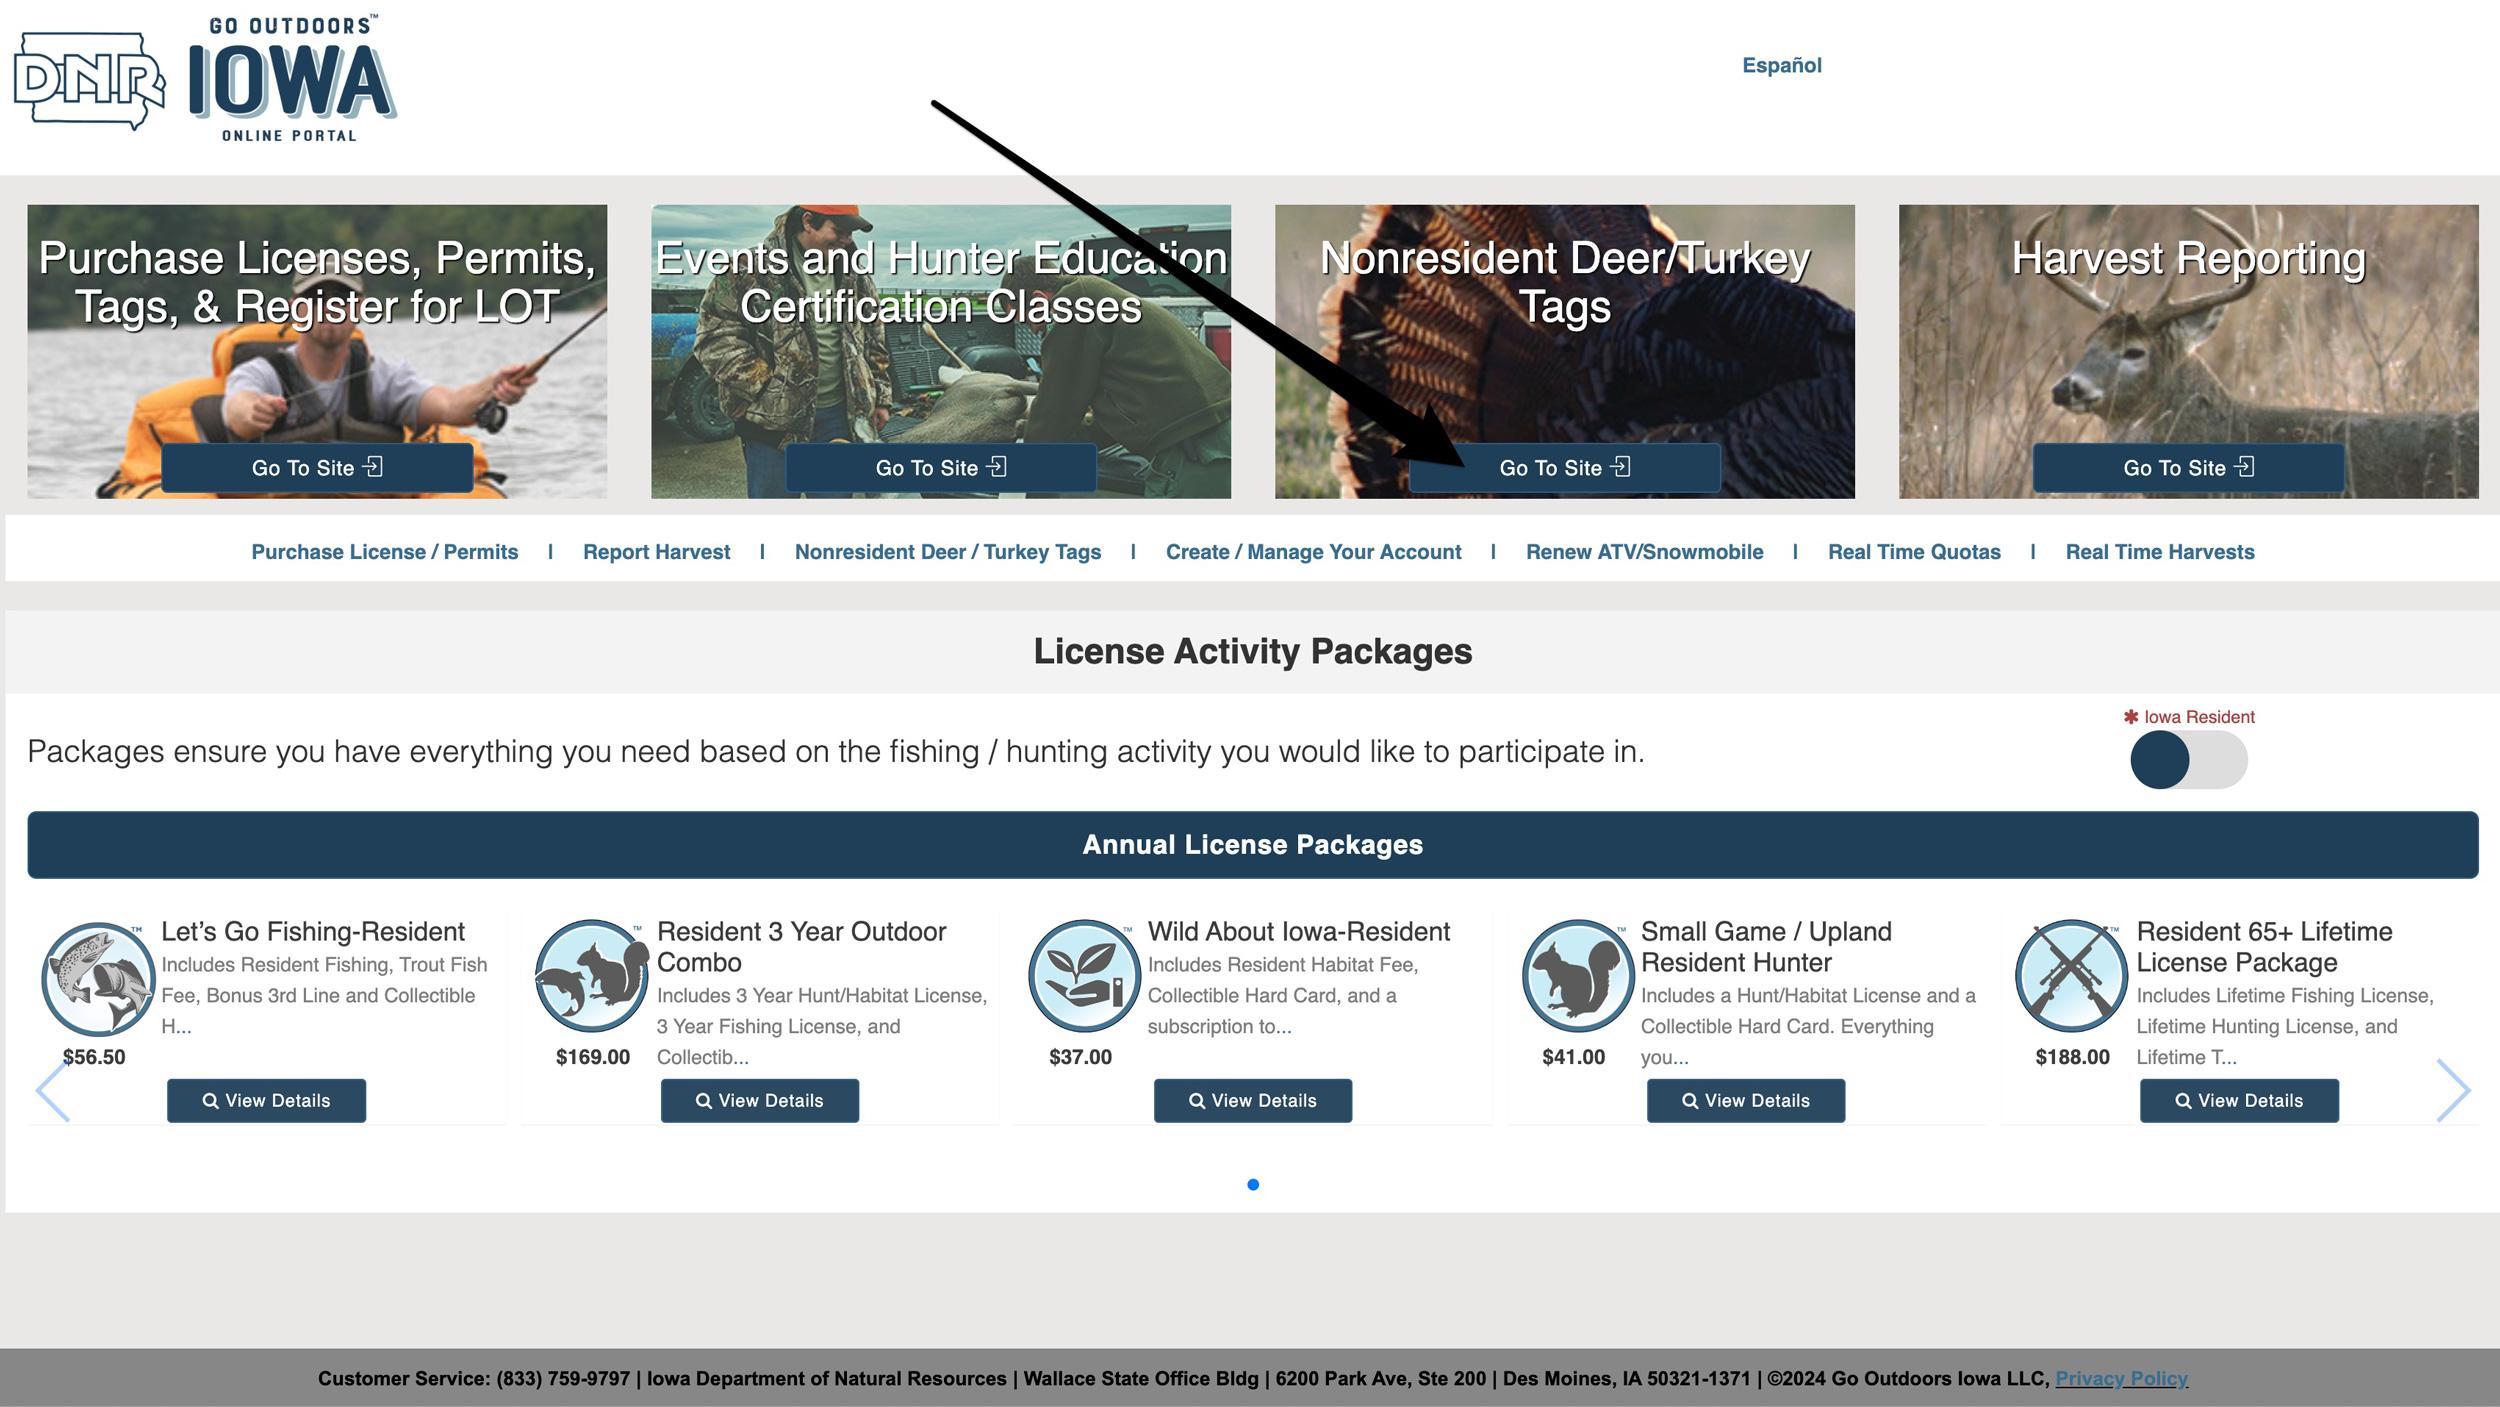Viewport: 2500px width, 1407px height.
Task: Select Nonresident Deer / Turkey Tags menu item
Action: (x=946, y=551)
